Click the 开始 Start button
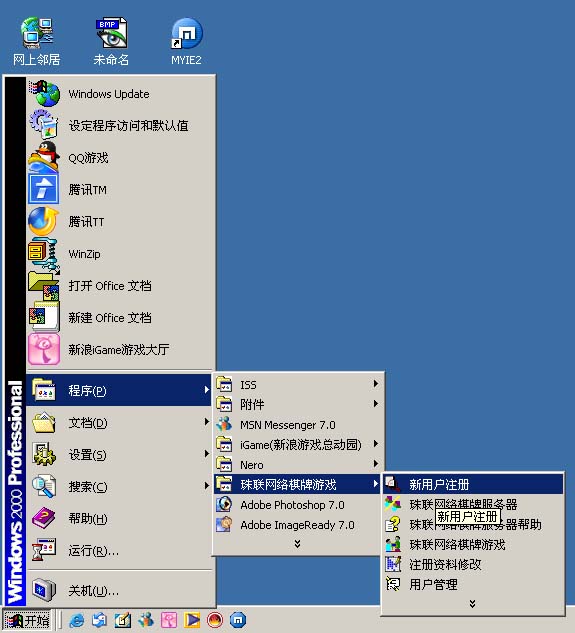 click(x=27, y=620)
